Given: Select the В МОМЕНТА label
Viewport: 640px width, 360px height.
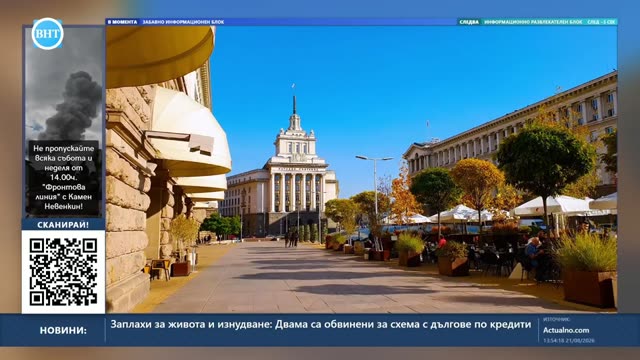Looking at the screenshot, I should [x=122, y=22].
